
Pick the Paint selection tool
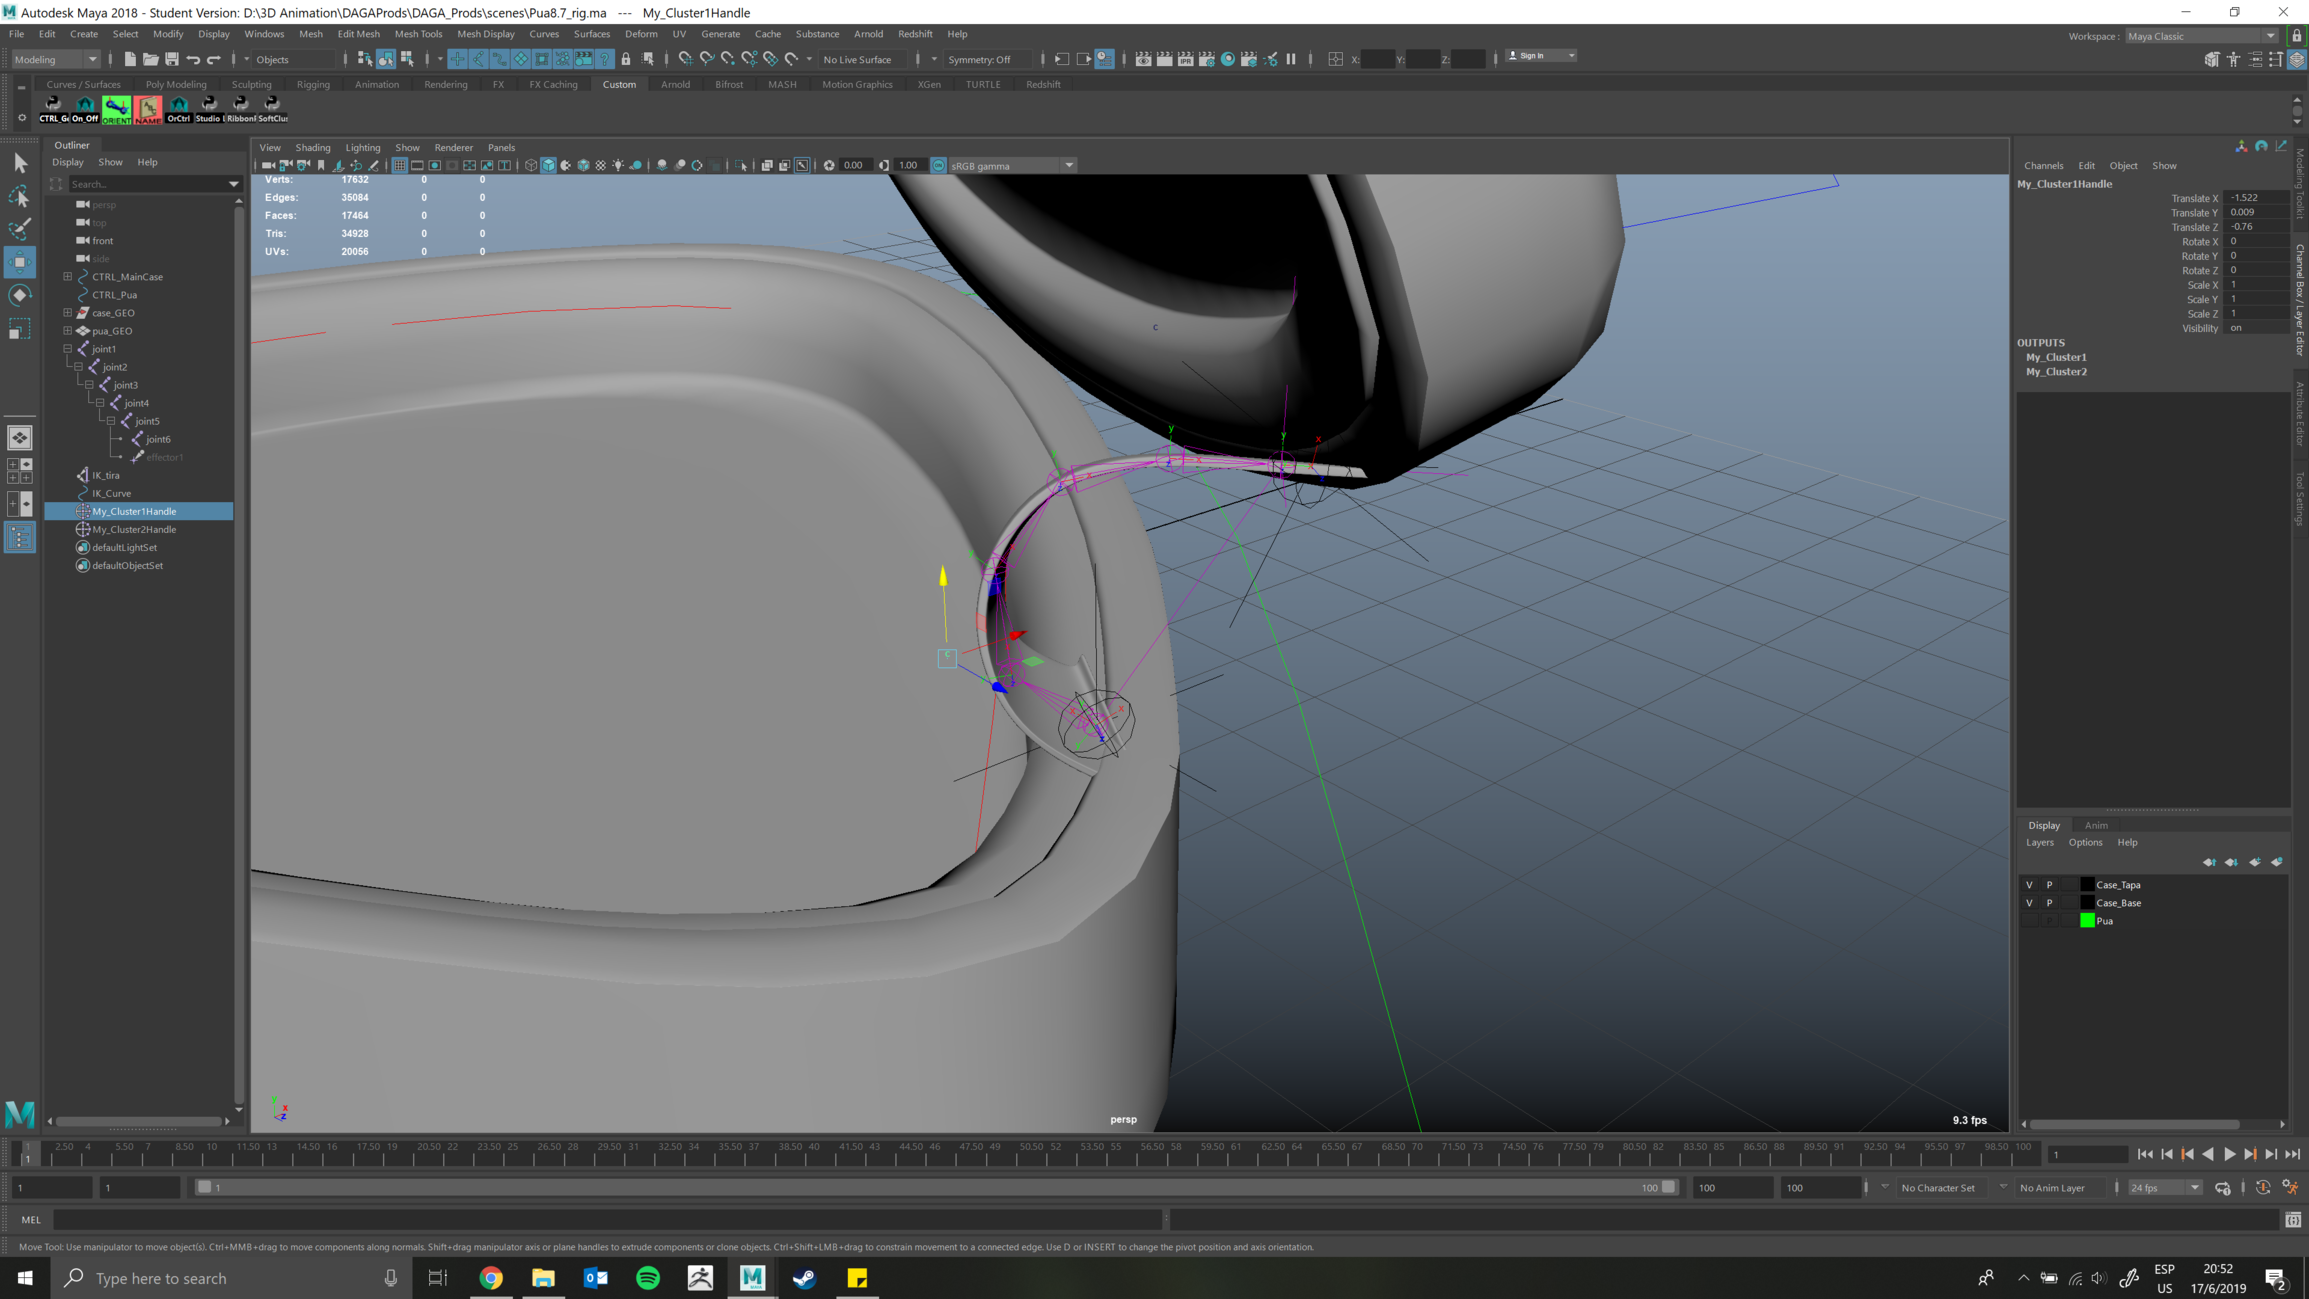click(x=19, y=229)
